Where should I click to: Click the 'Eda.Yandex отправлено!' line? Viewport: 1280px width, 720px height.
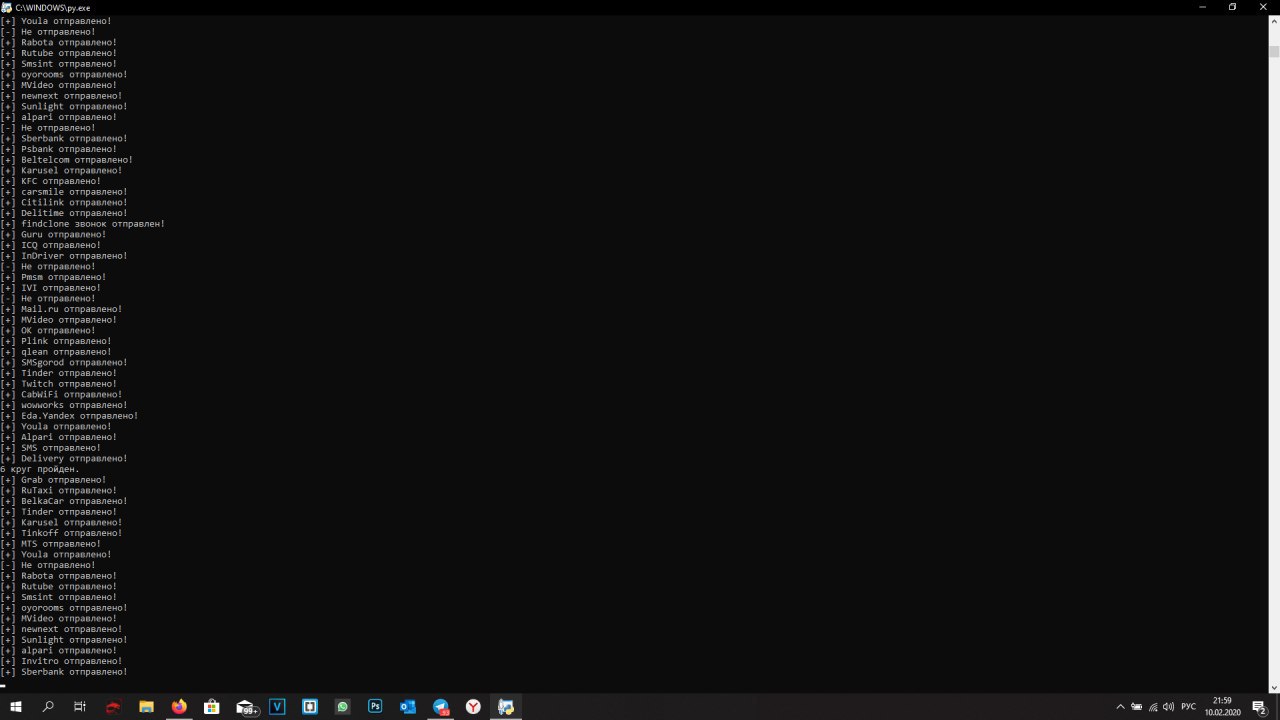tap(69, 416)
